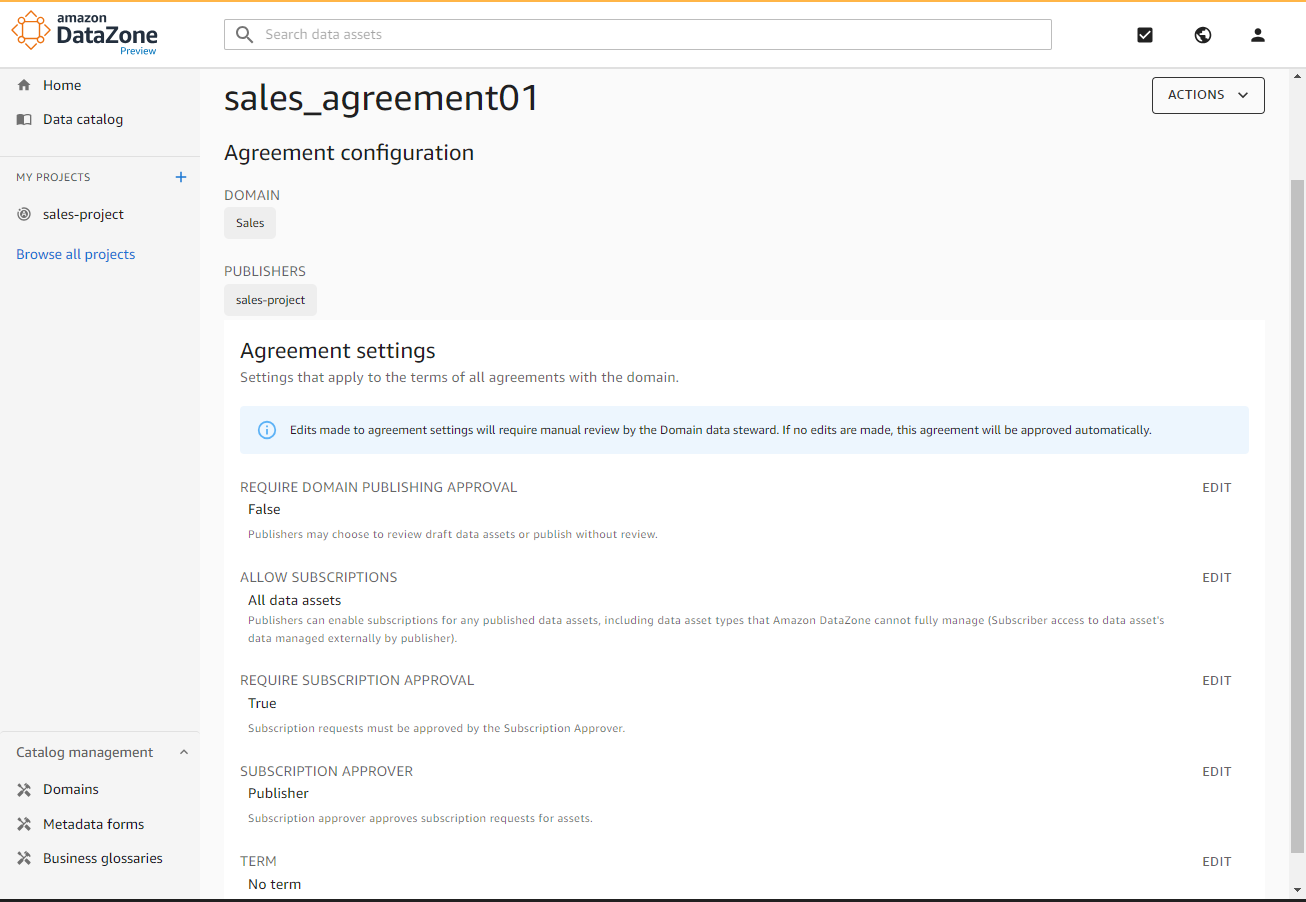Open the ACTIONS dropdown
Screen dimensions: 1306x902
pyautogui.click(x=1208, y=95)
